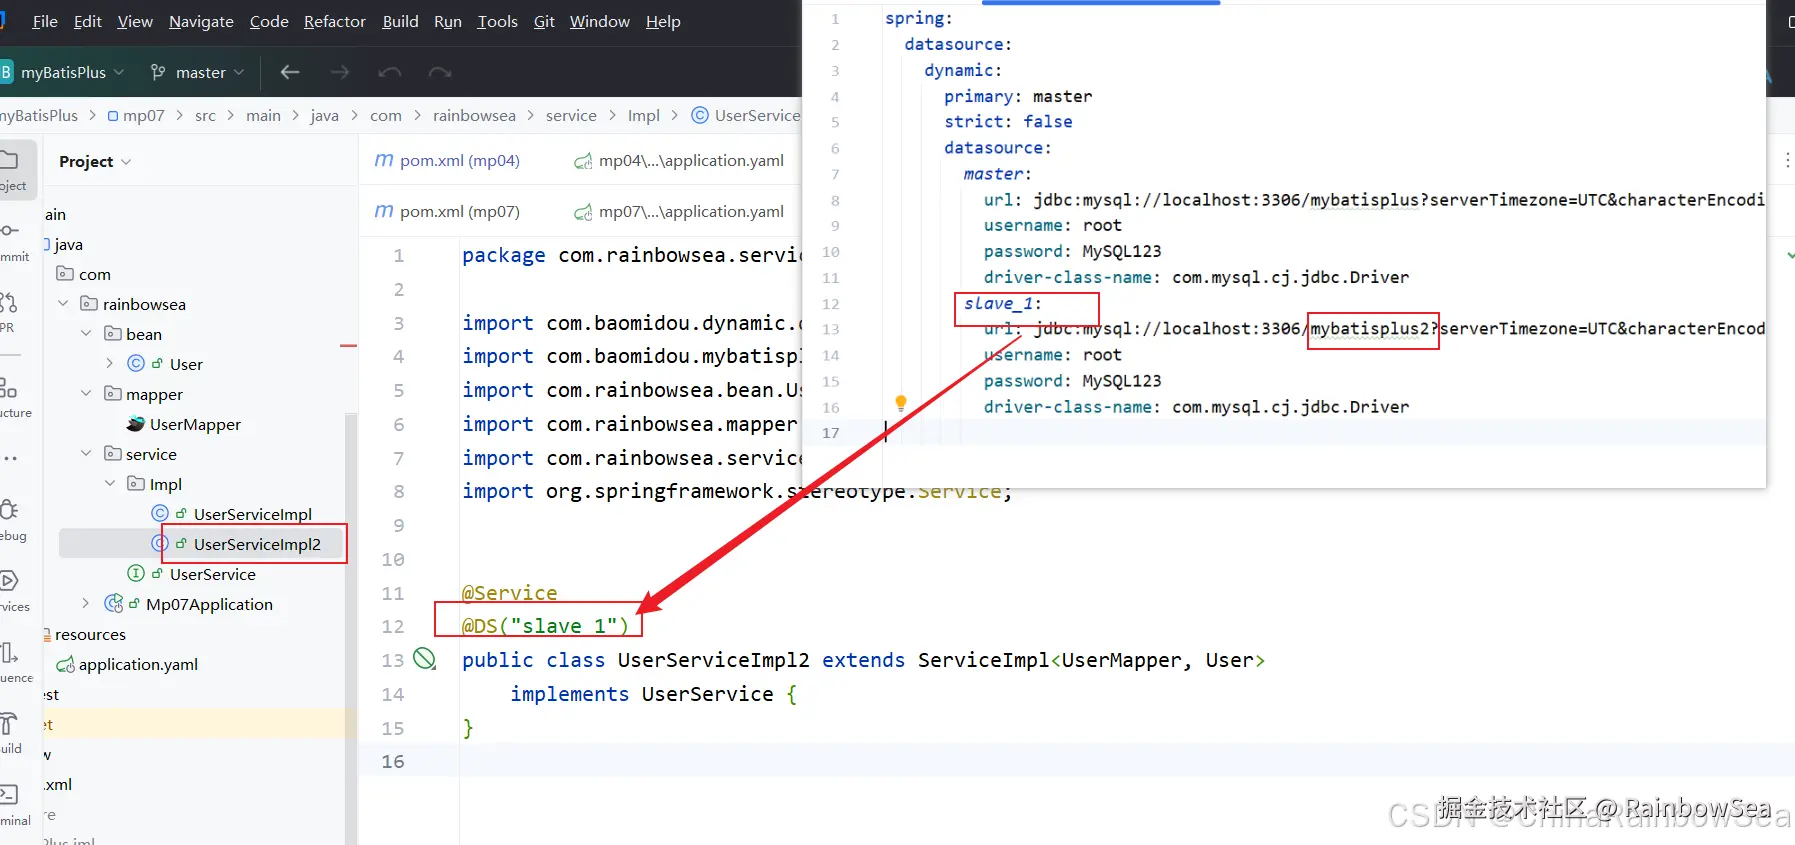Click the navigate Forward arrow
Viewport: 1795px width, 845px height.
pos(340,72)
